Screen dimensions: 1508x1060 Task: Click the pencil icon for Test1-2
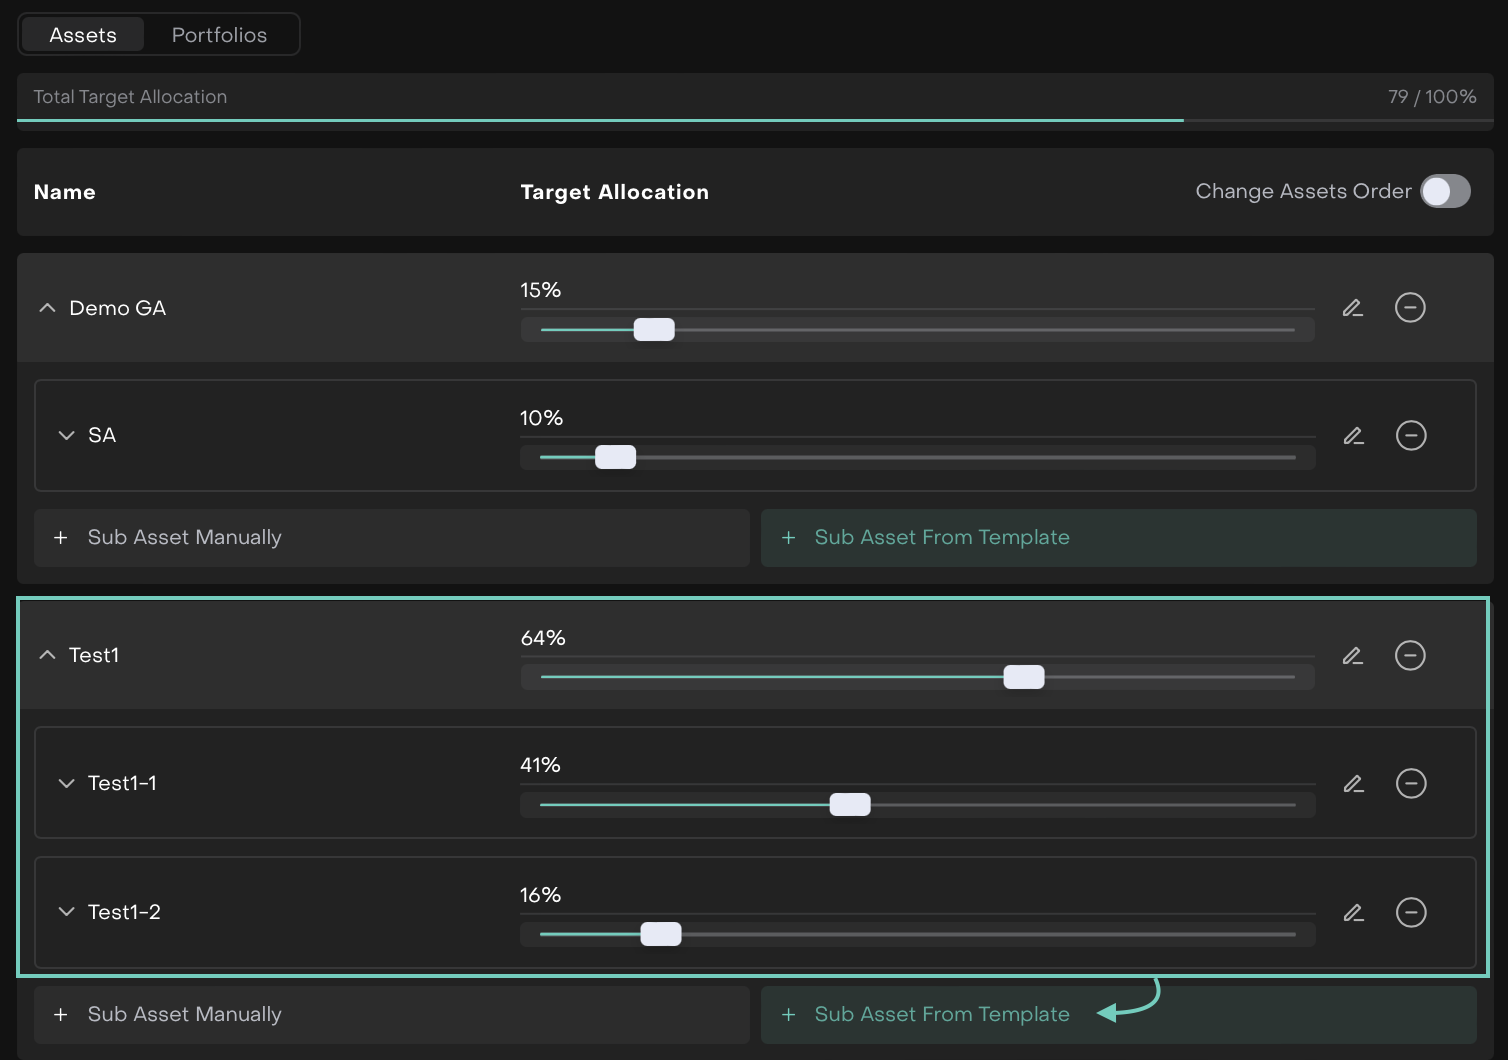pyautogui.click(x=1353, y=912)
